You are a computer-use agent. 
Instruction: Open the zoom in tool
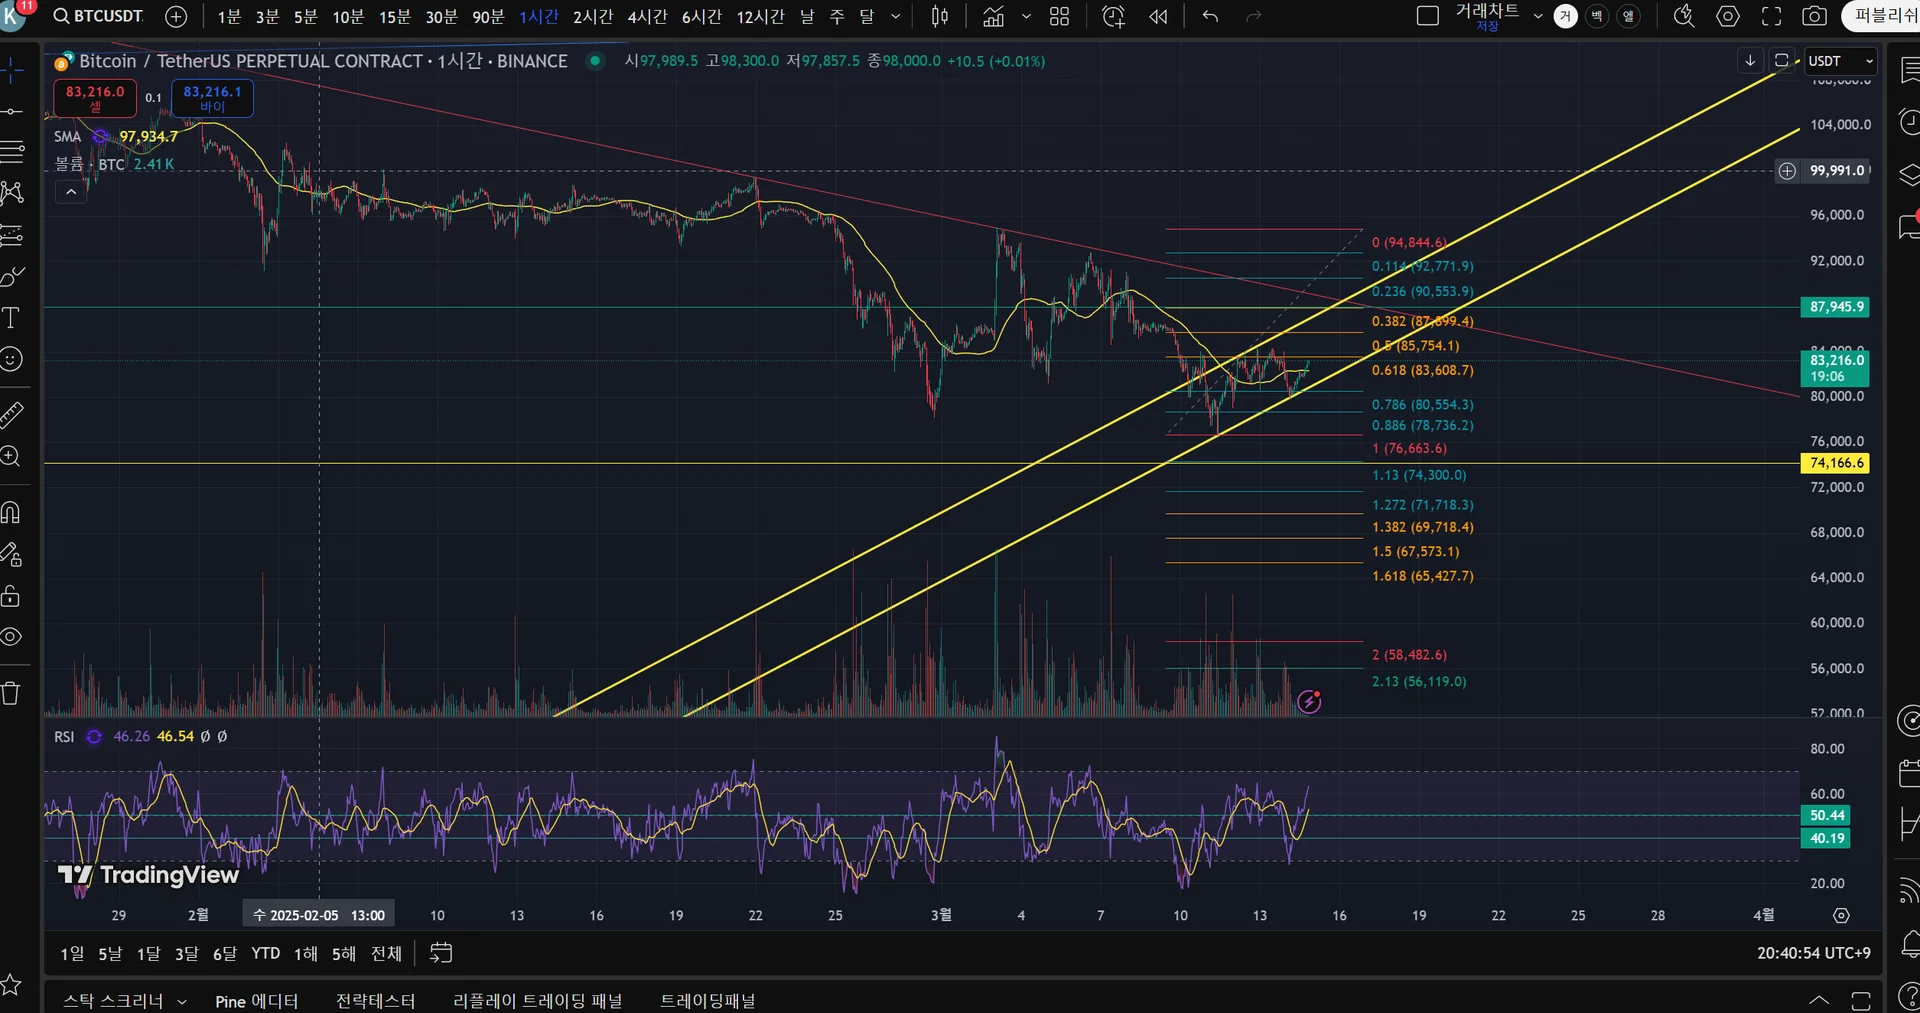point(11,457)
